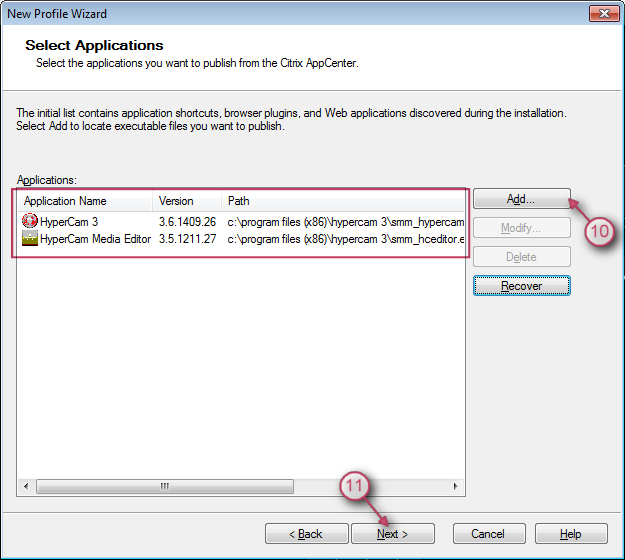Viewport: 625px width, 560px height.
Task: Click version 3.5.1211.27 cell
Action: pyautogui.click(x=187, y=240)
